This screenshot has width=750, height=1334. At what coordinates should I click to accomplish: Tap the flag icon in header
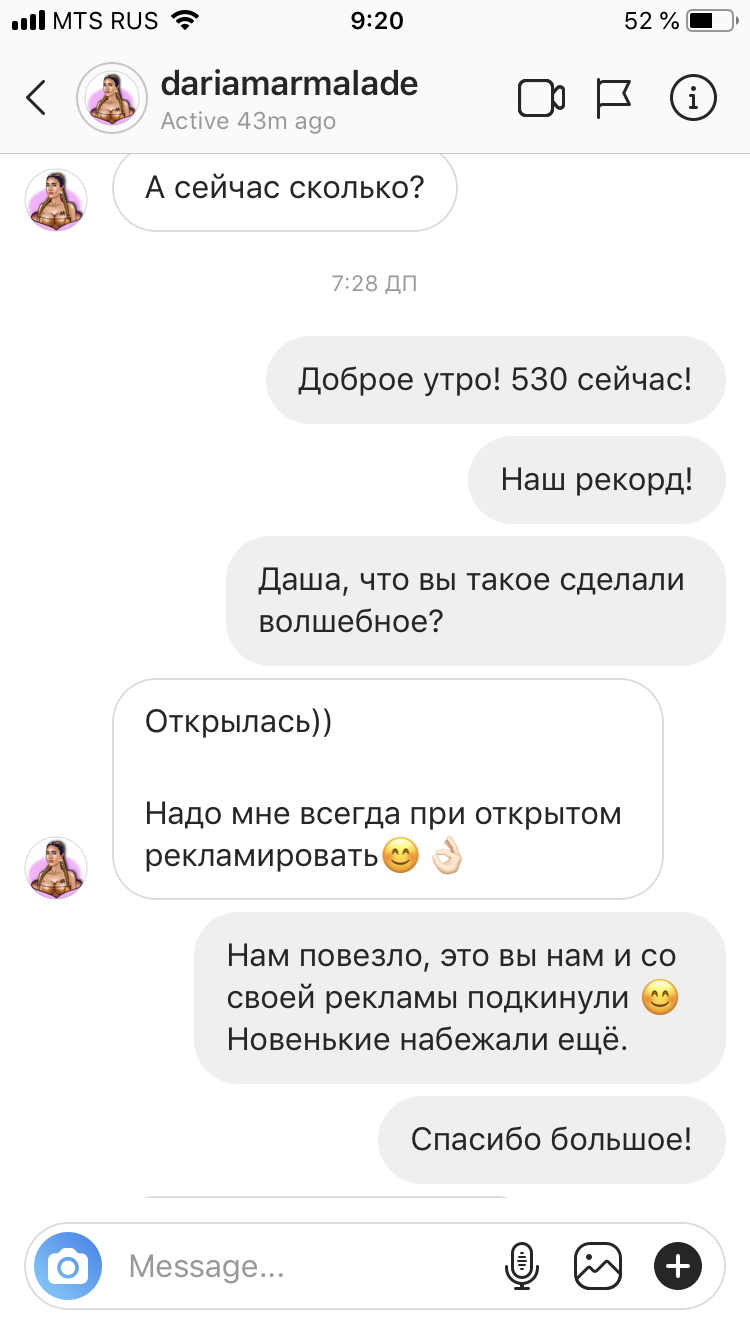(x=613, y=97)
